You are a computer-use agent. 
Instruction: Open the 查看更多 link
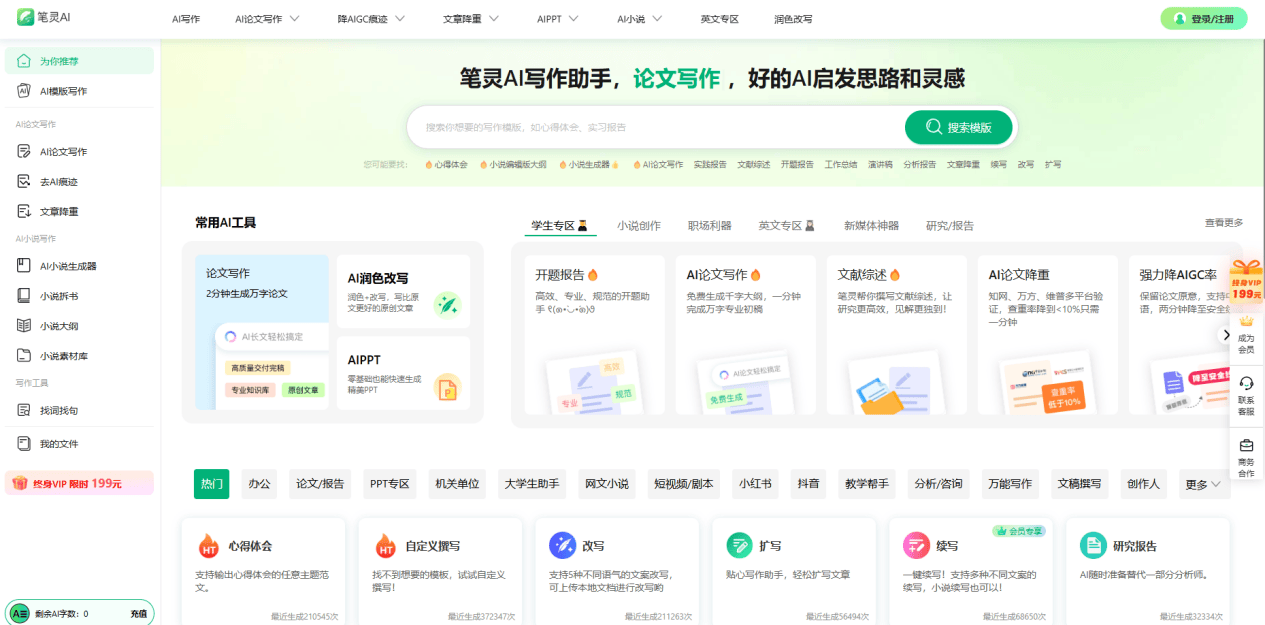[1223, 223]
